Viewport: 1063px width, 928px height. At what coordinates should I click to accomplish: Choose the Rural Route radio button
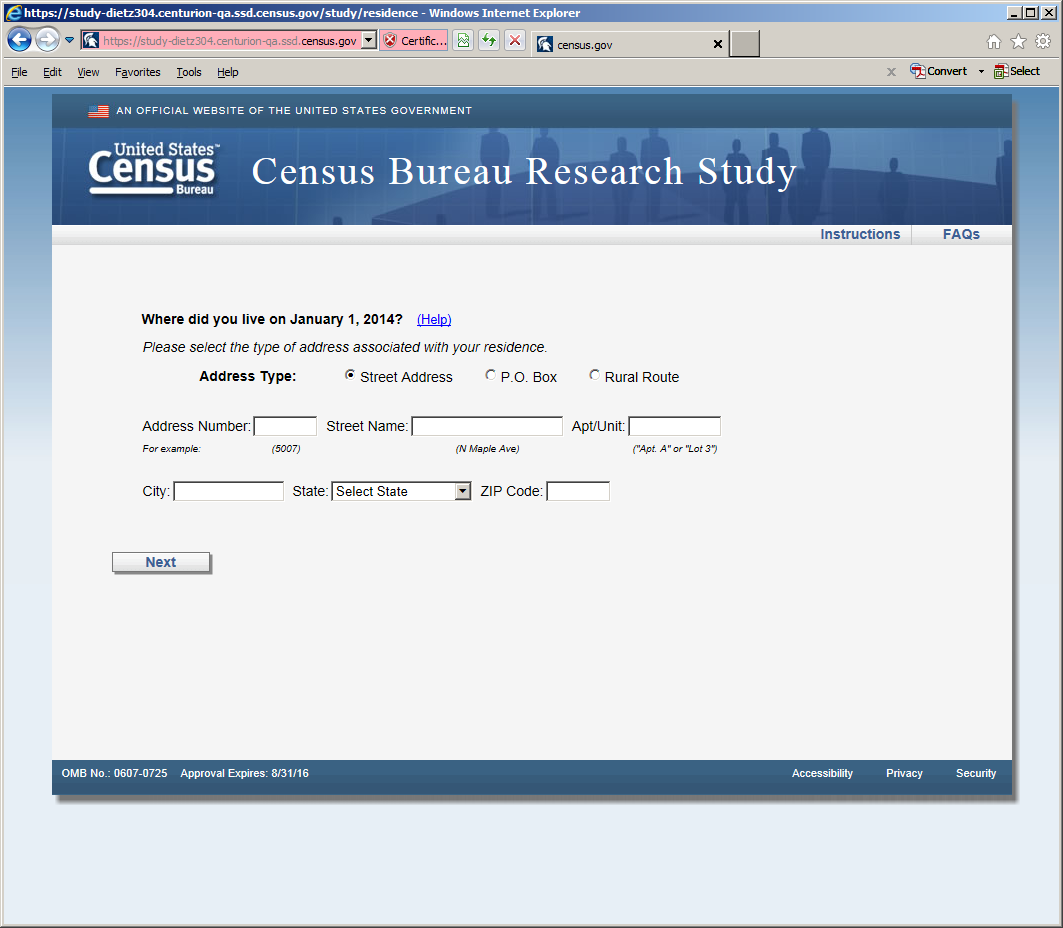coord(595,375)
